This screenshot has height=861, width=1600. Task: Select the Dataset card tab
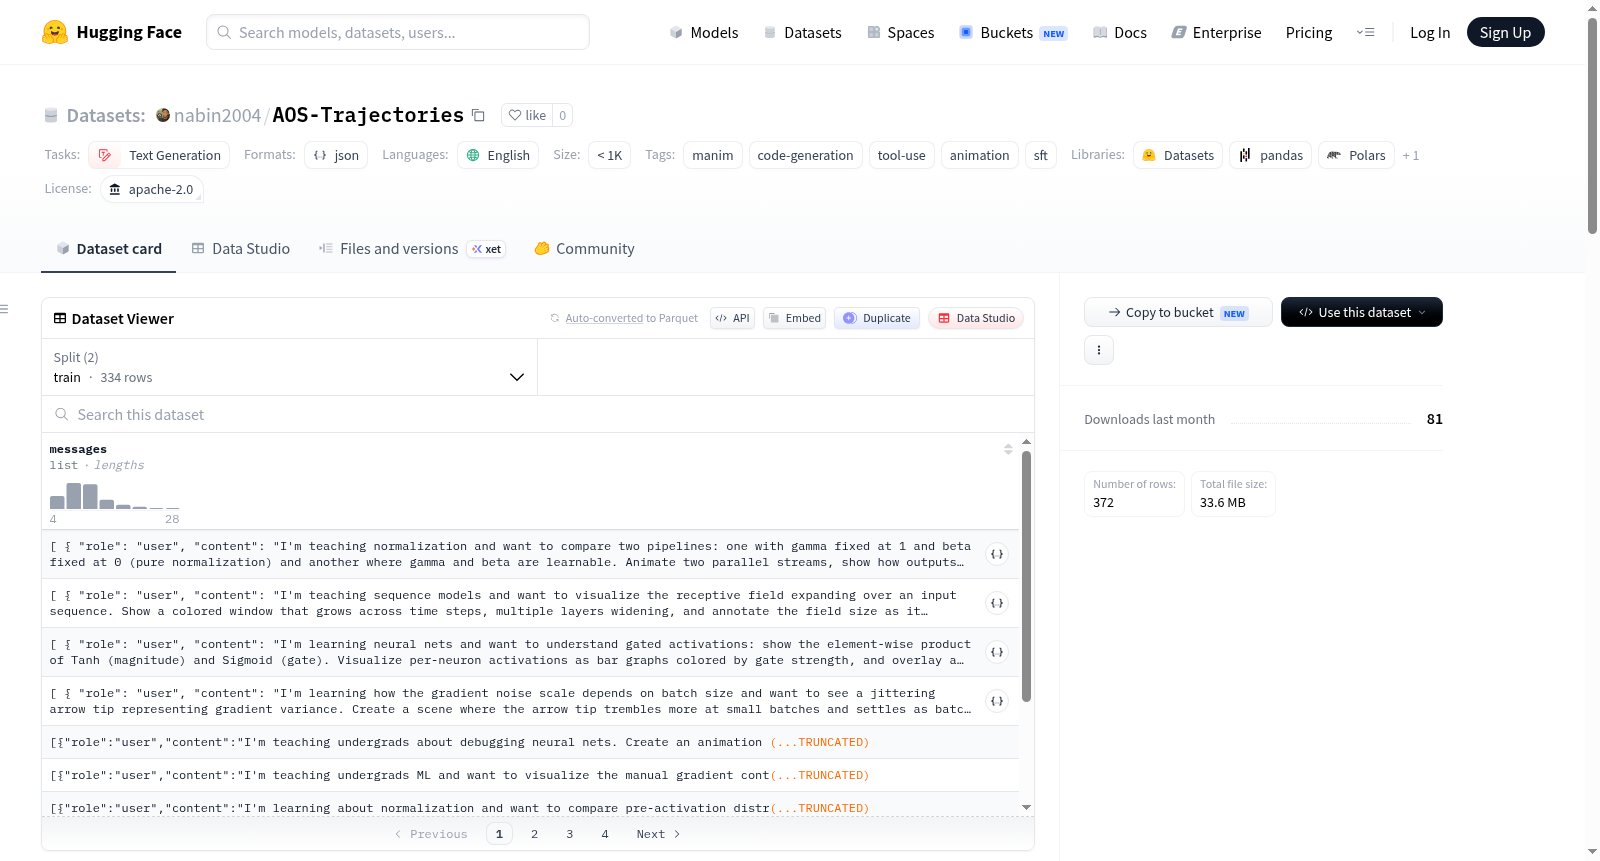click(x=109, y=249)
